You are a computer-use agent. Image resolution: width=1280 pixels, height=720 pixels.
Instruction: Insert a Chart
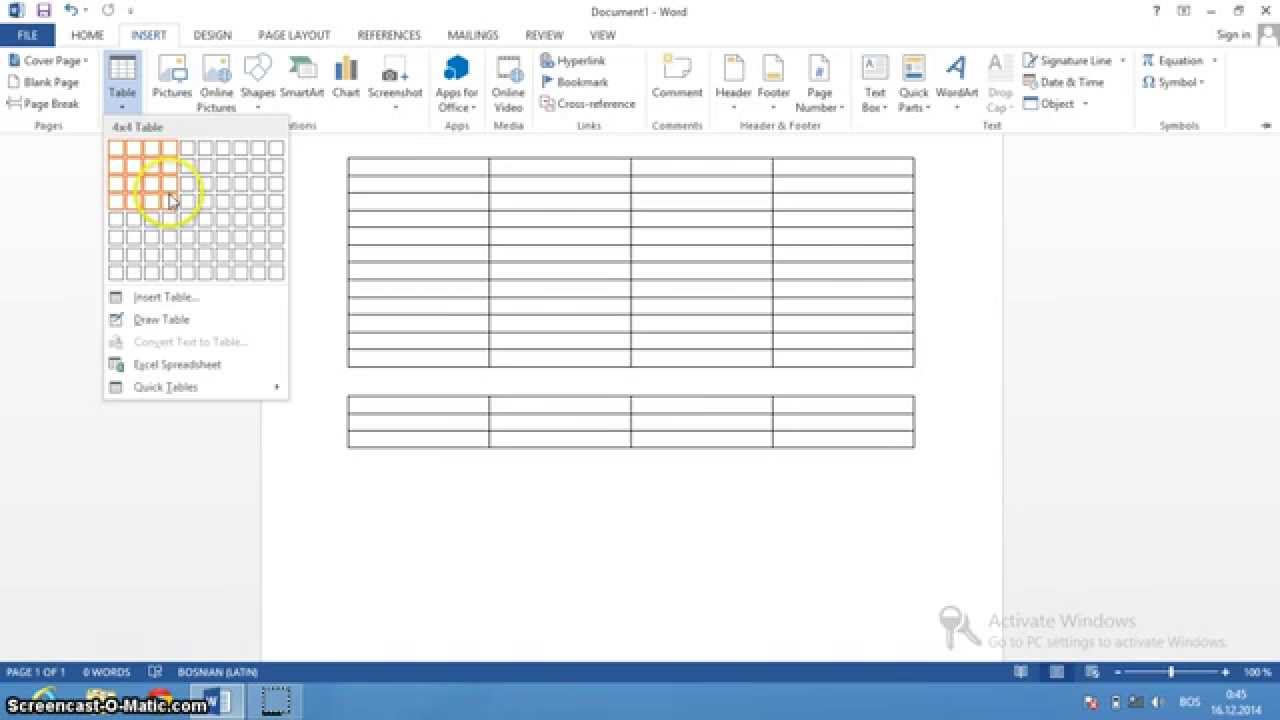[346, 78]
